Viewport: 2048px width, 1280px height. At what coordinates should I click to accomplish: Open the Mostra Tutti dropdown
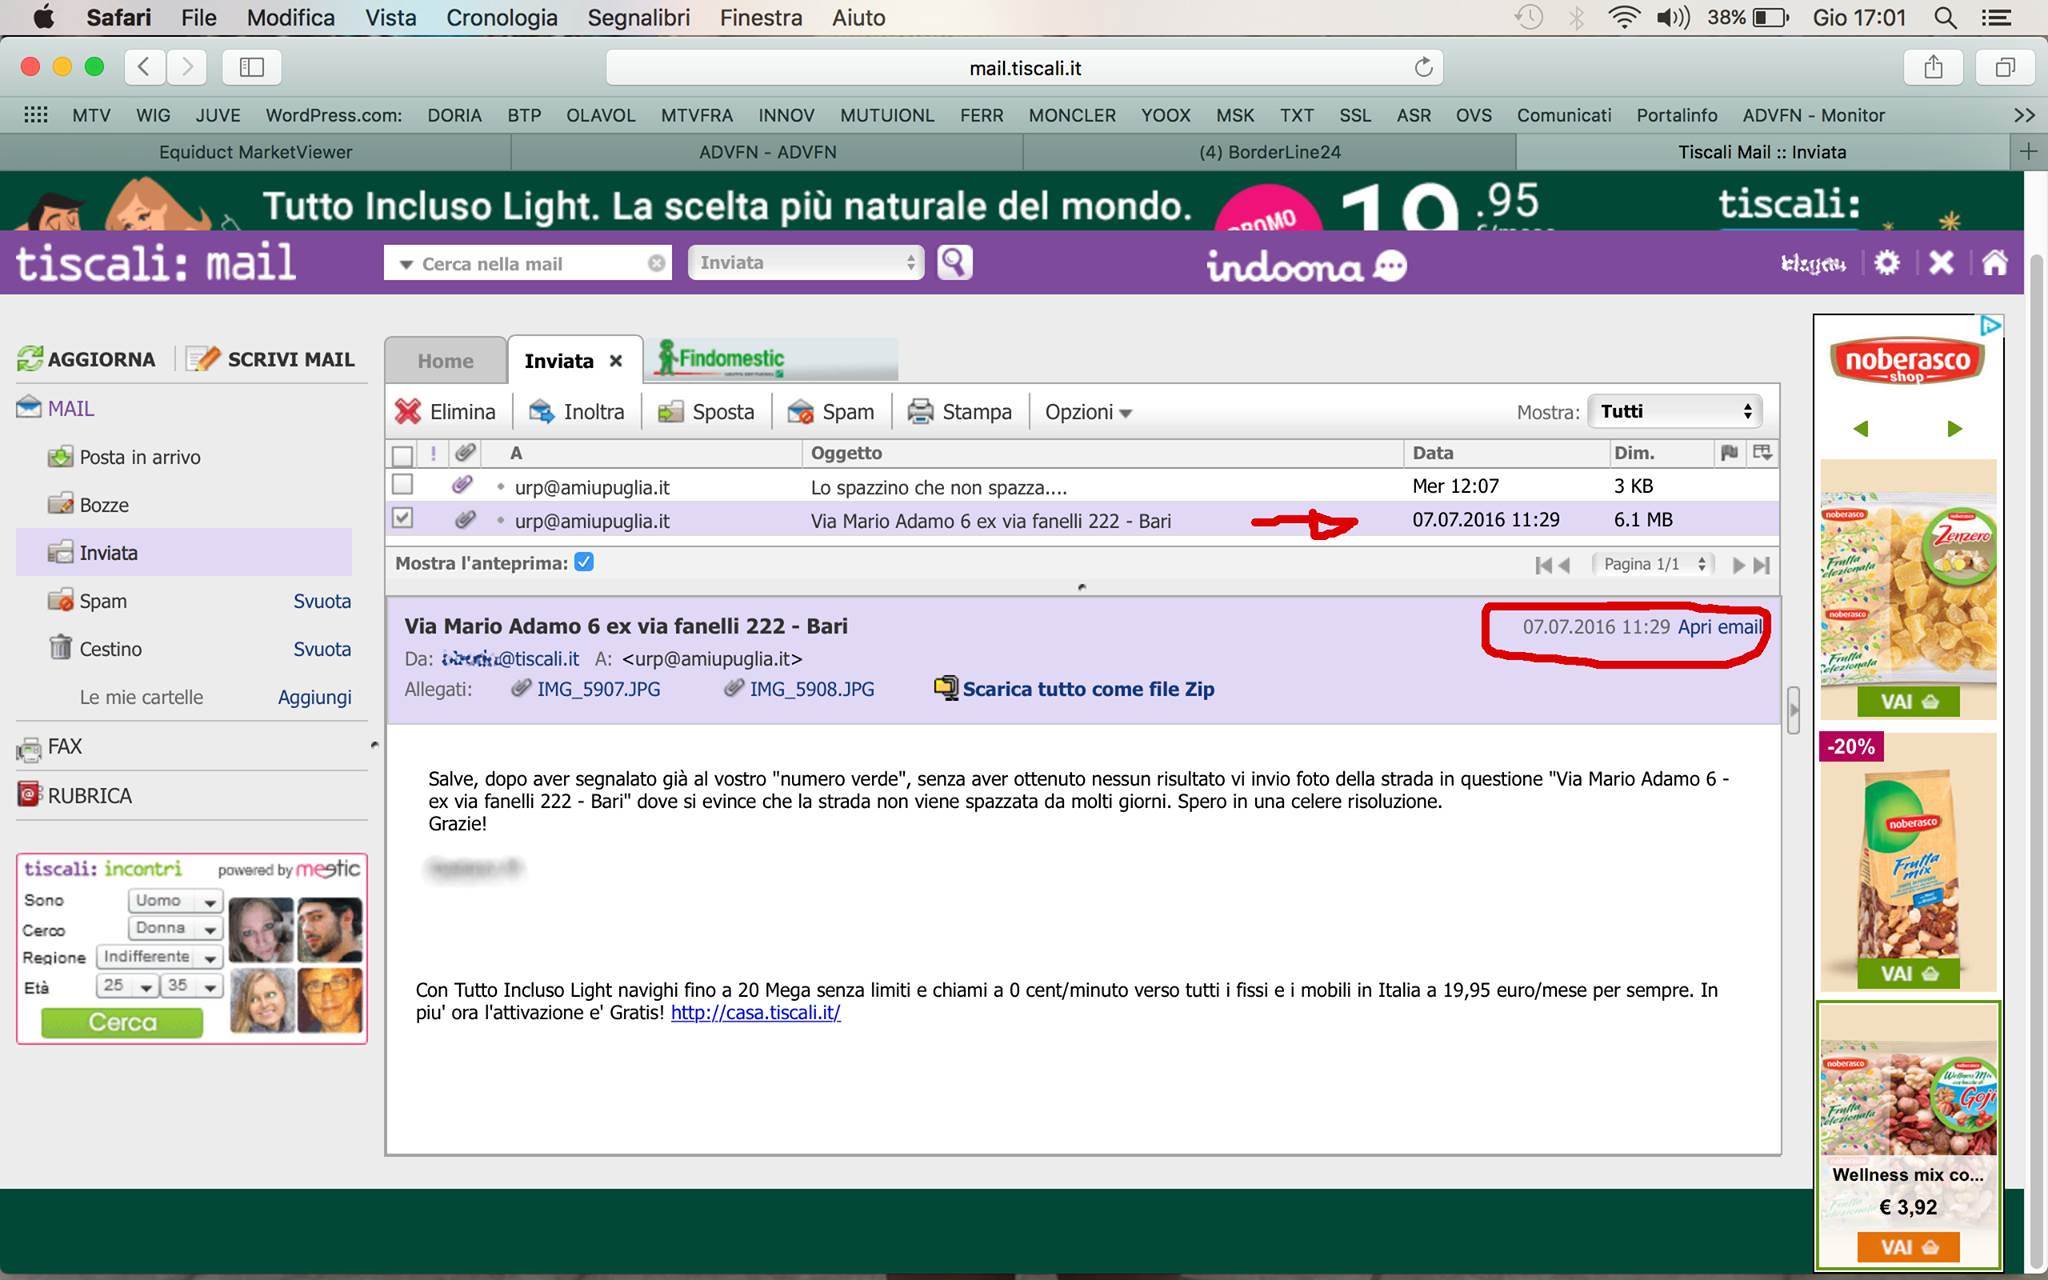pyautogui.click(x=1675, y=411)
